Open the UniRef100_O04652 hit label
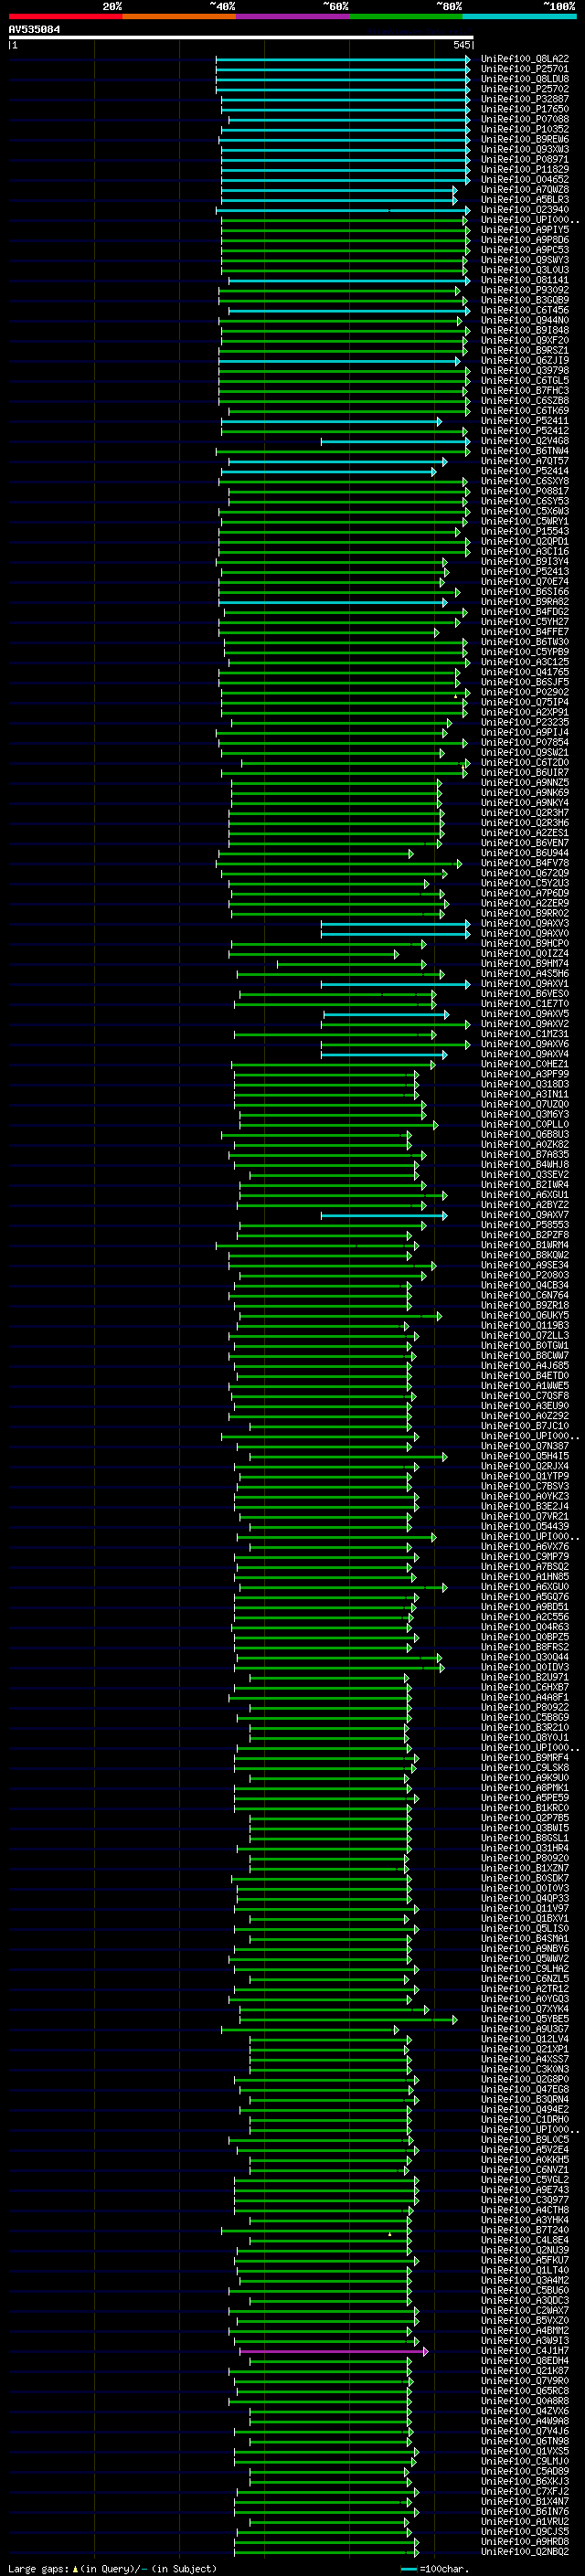This screenshot has height=2576, width=585. click(x=525, y=179)
